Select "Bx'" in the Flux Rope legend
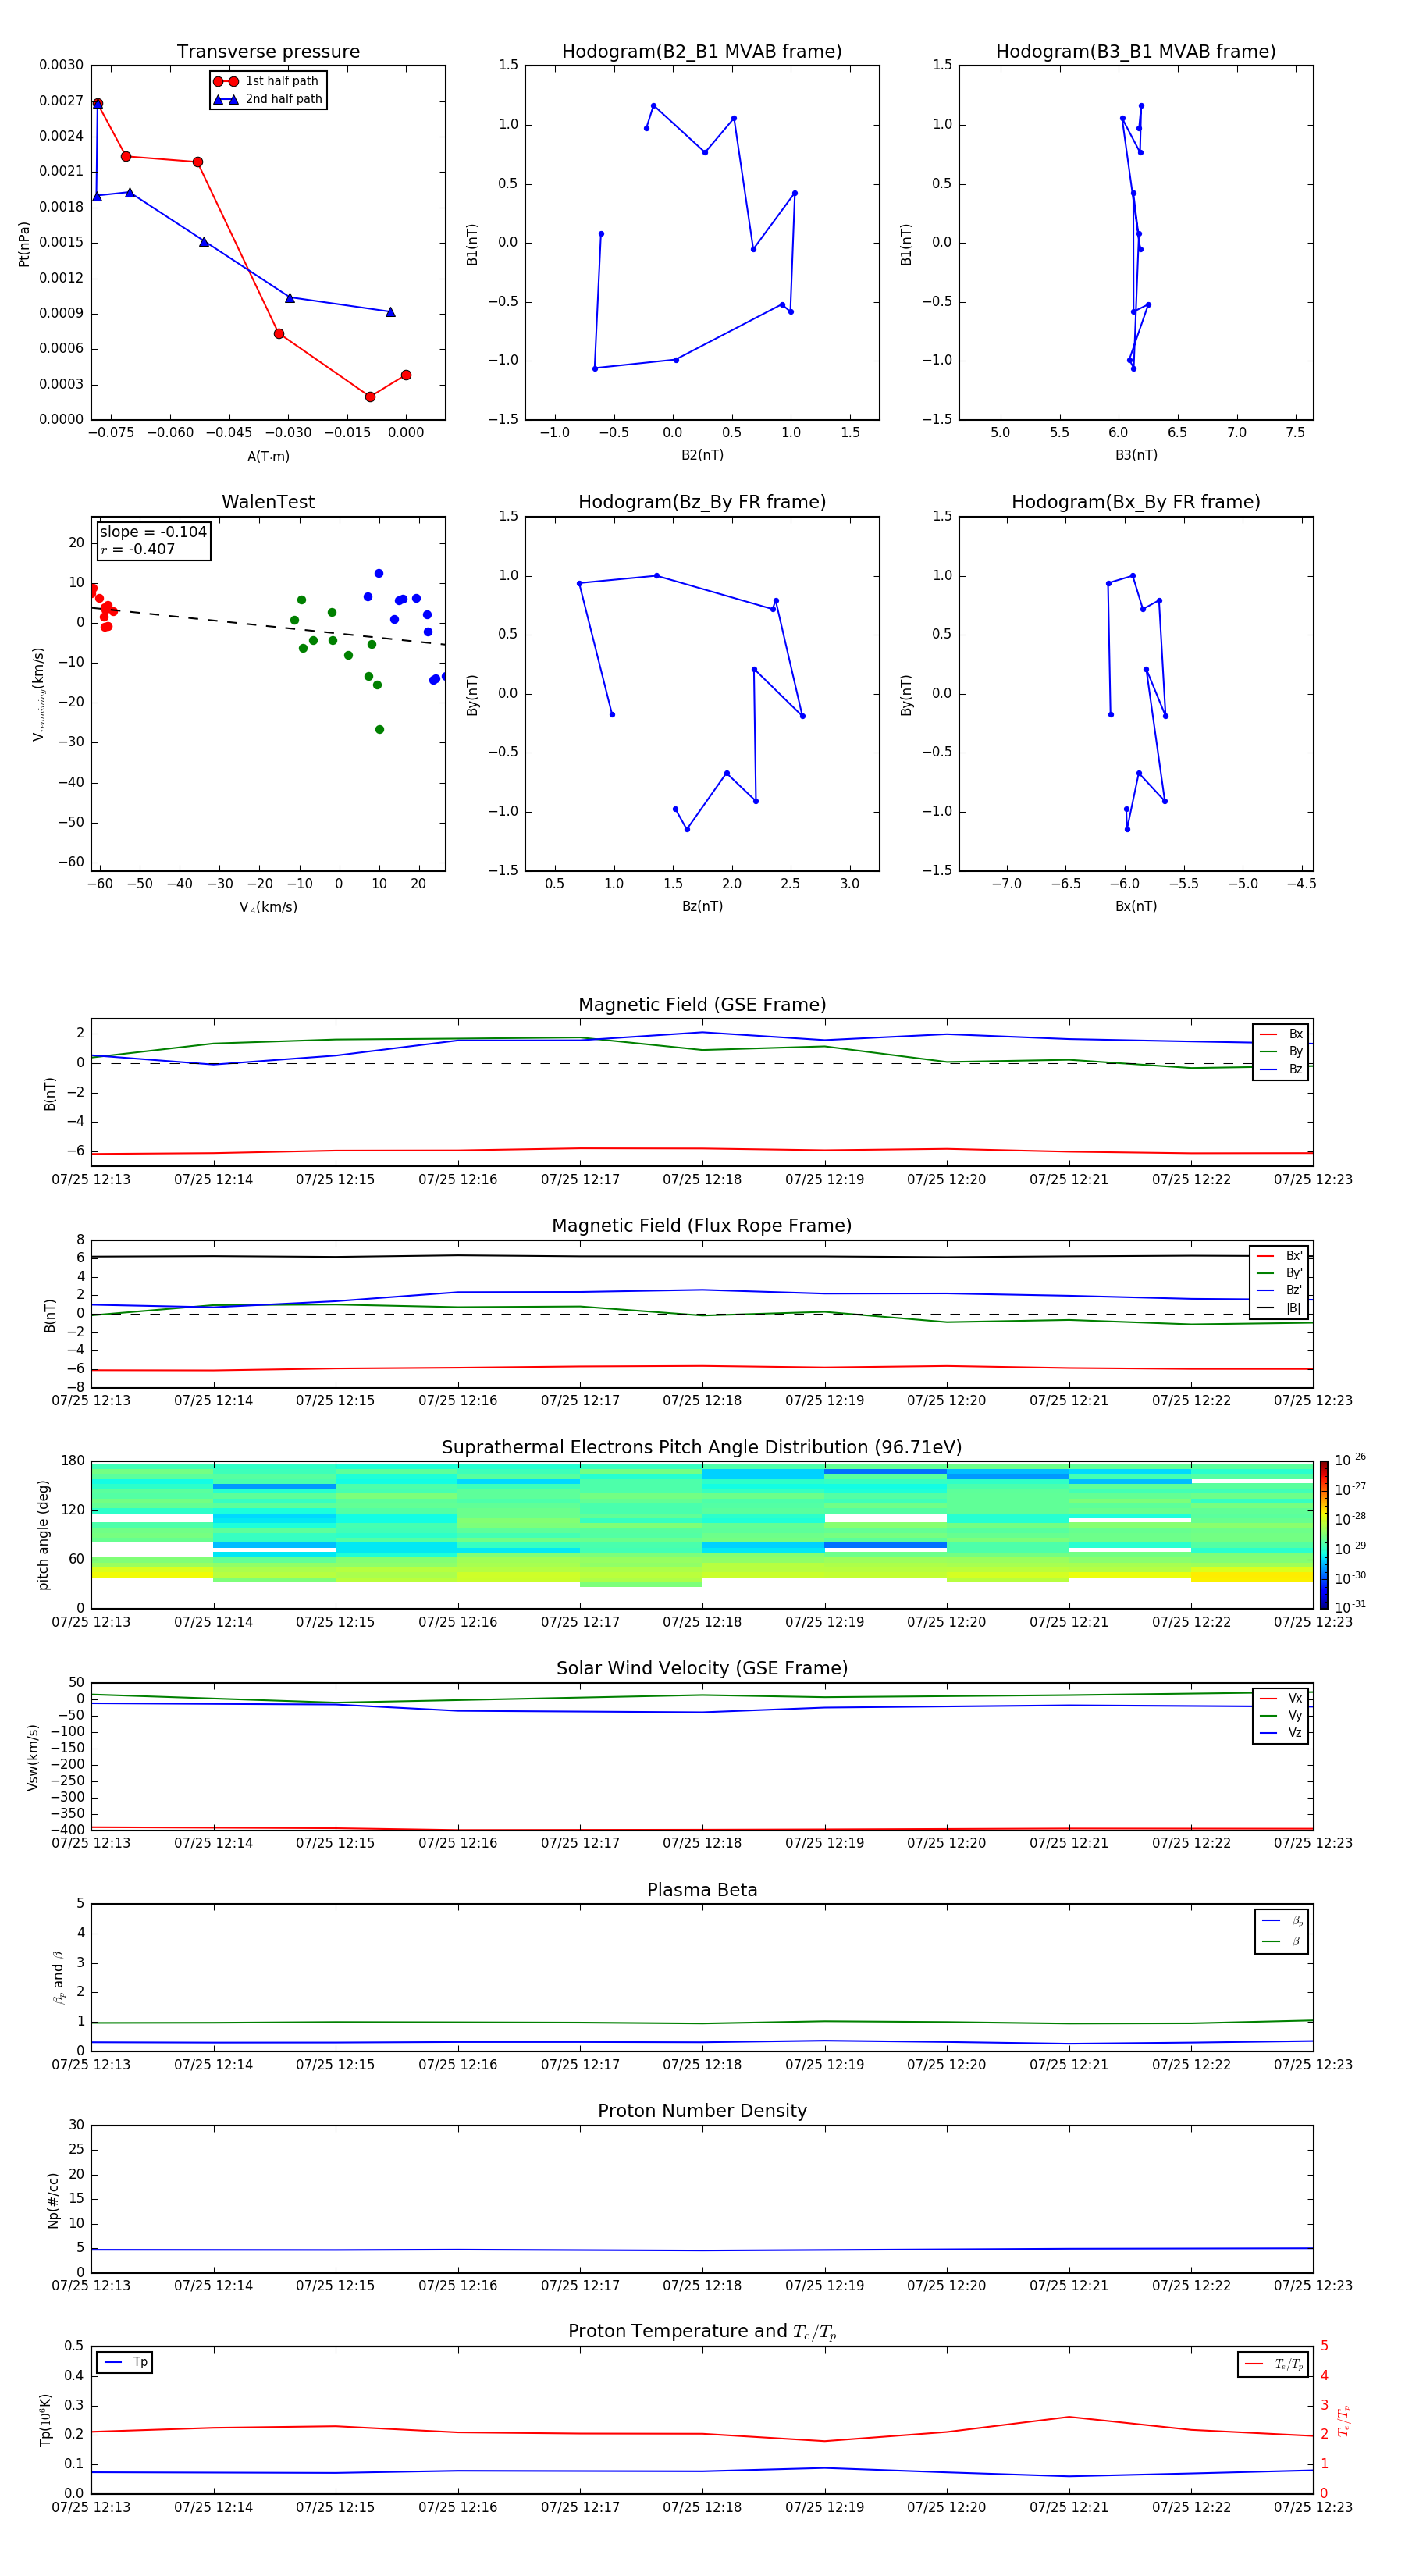Screen dimensions: 1405x2576 pyautogui.click(x=1279, y=1256)
